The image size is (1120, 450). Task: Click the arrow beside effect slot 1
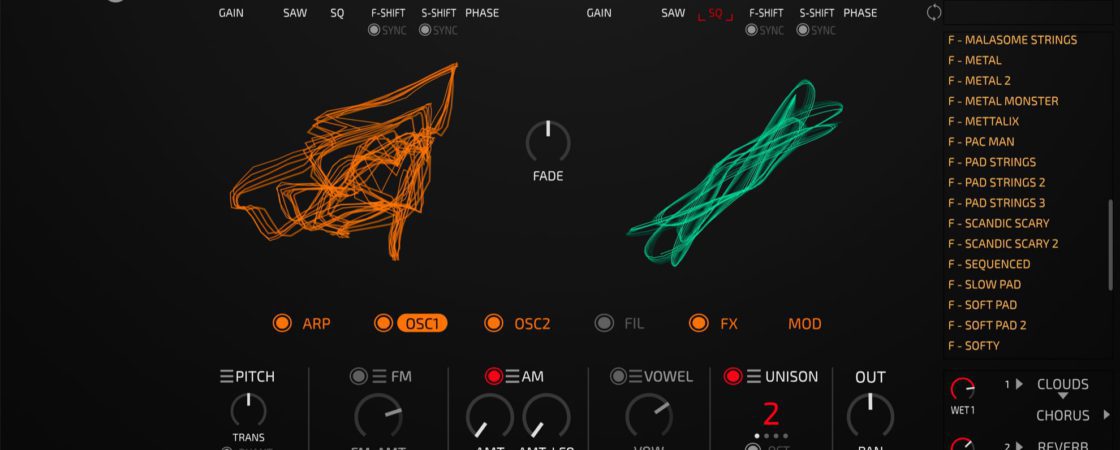[x=1019, y=384]
